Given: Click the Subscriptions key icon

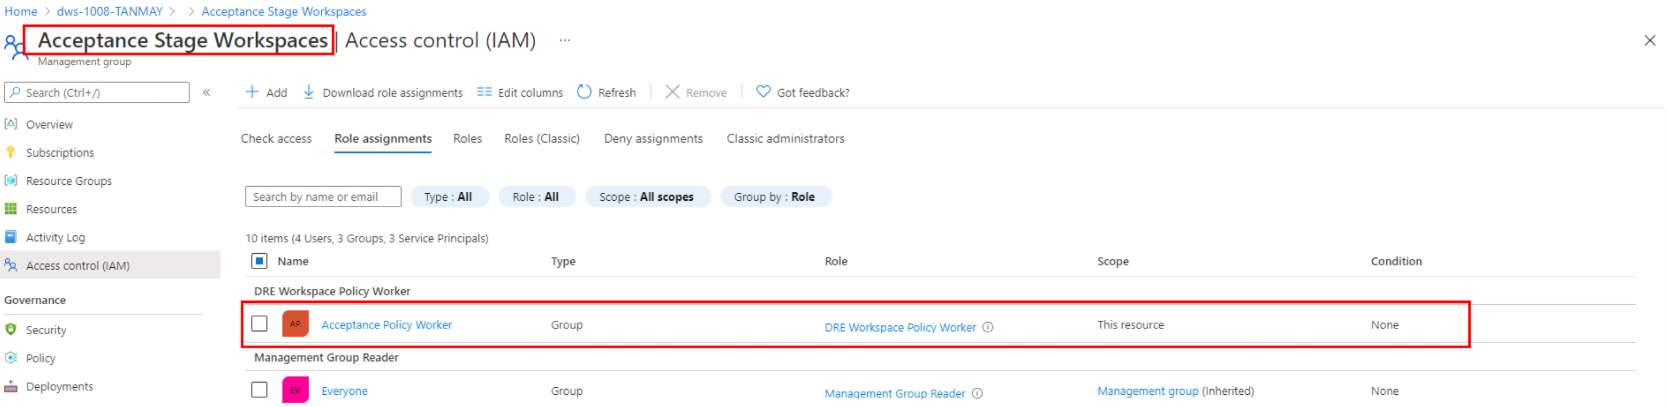Looking at the screenshot, I should (x=11, y=152).
